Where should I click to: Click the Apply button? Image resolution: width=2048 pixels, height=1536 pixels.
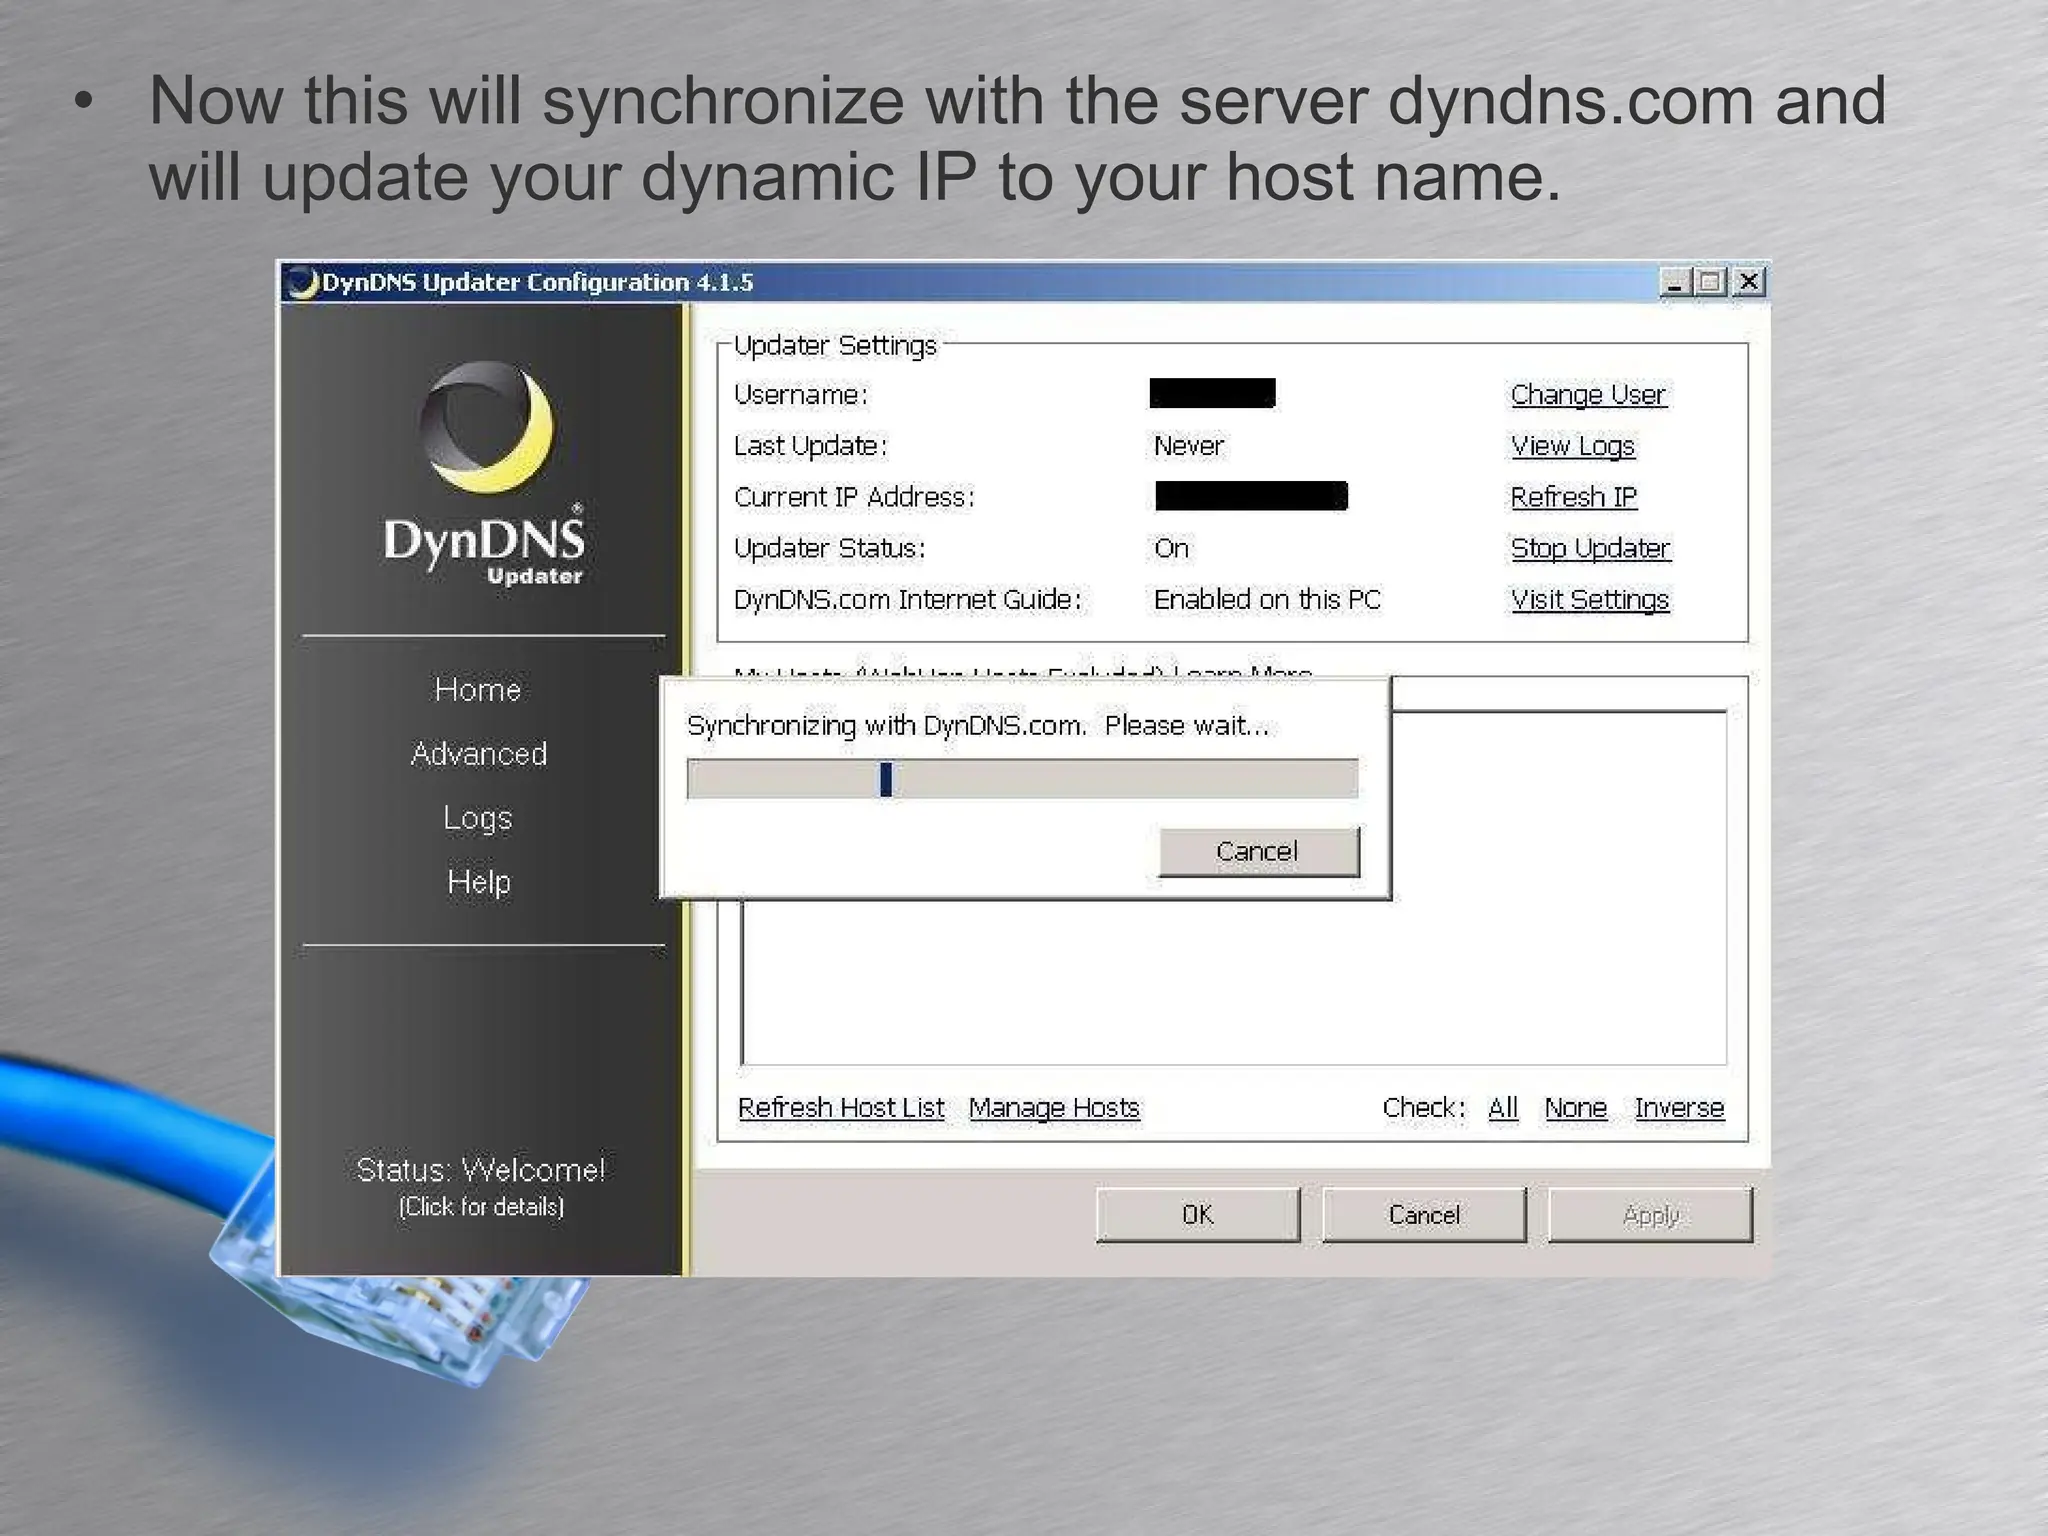(x=1651, y=1215)
